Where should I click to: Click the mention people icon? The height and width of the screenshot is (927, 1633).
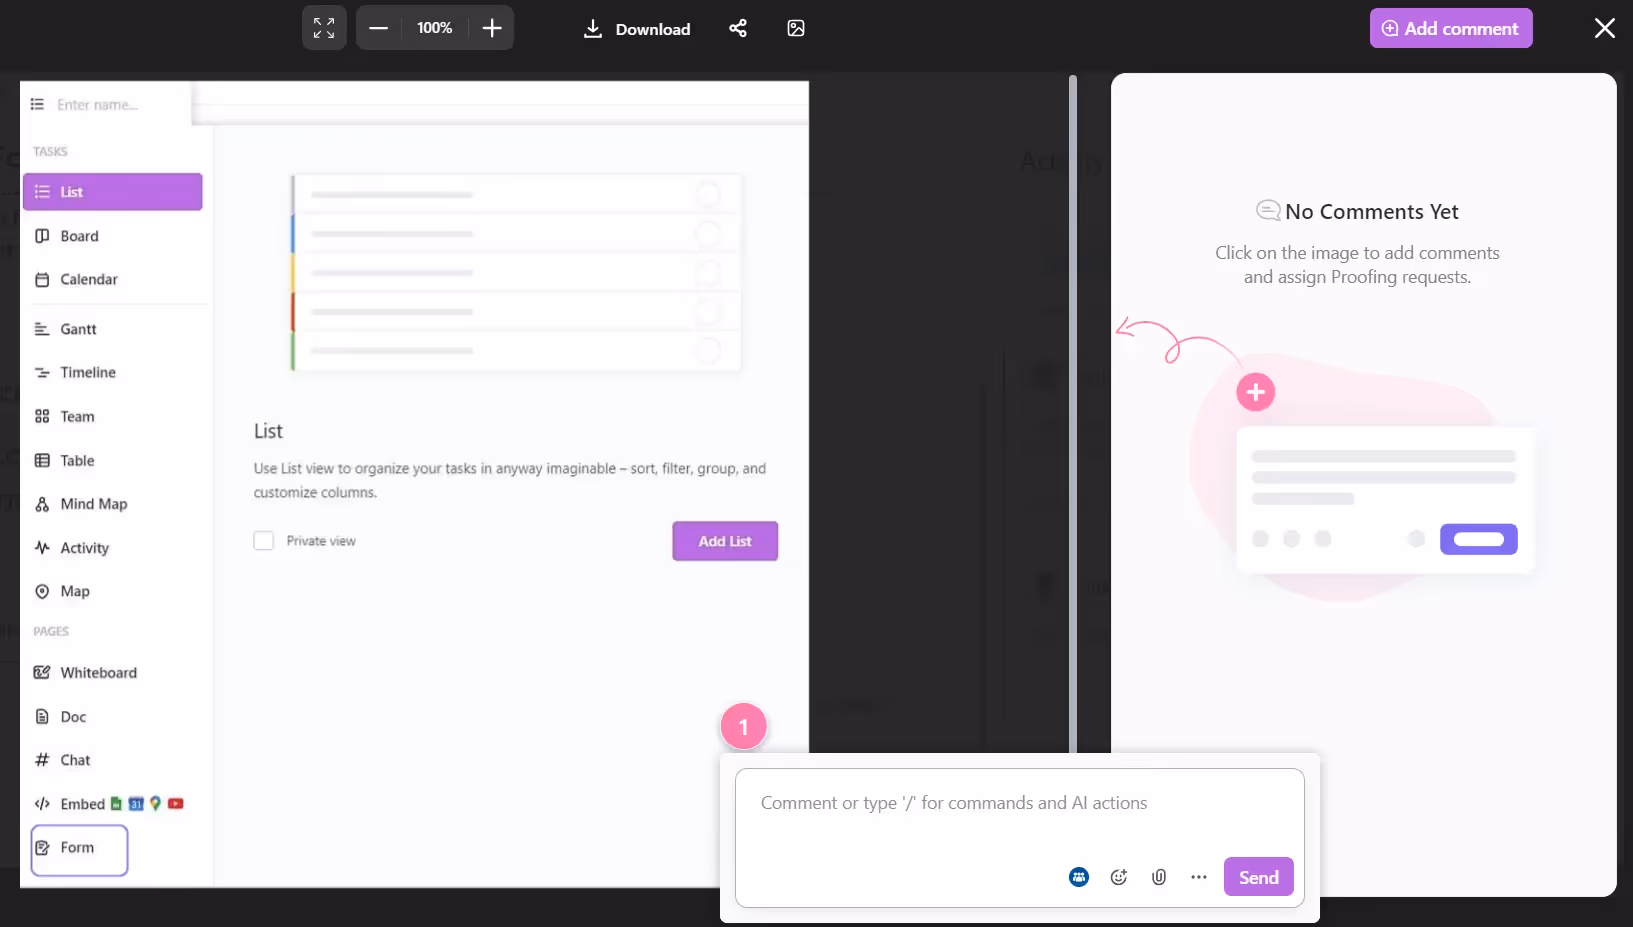(1078, 877)
